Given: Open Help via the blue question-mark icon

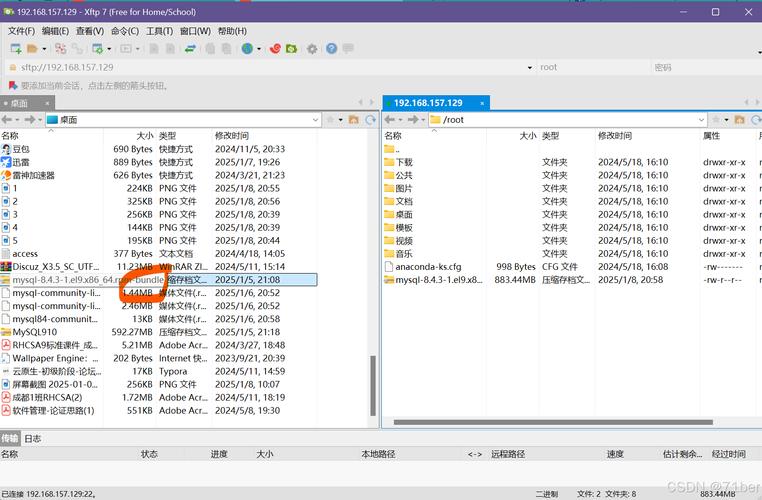Looking at the screenshot, I should point(331,49).
